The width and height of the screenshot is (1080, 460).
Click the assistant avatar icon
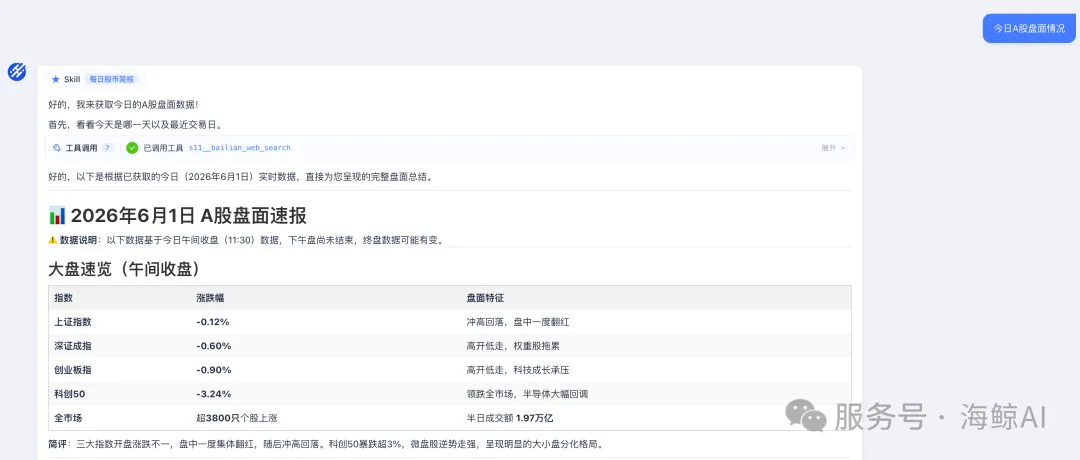point(17,71)
